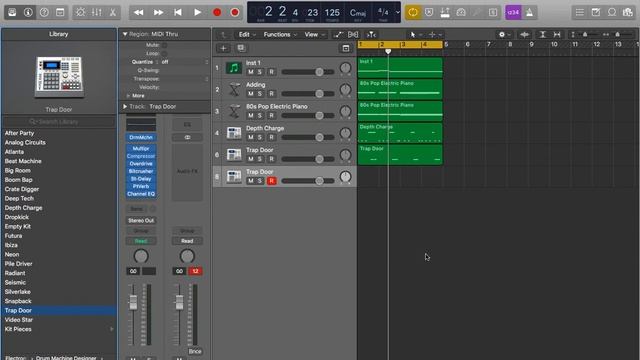Go to beginning of project

pos(178,13)
